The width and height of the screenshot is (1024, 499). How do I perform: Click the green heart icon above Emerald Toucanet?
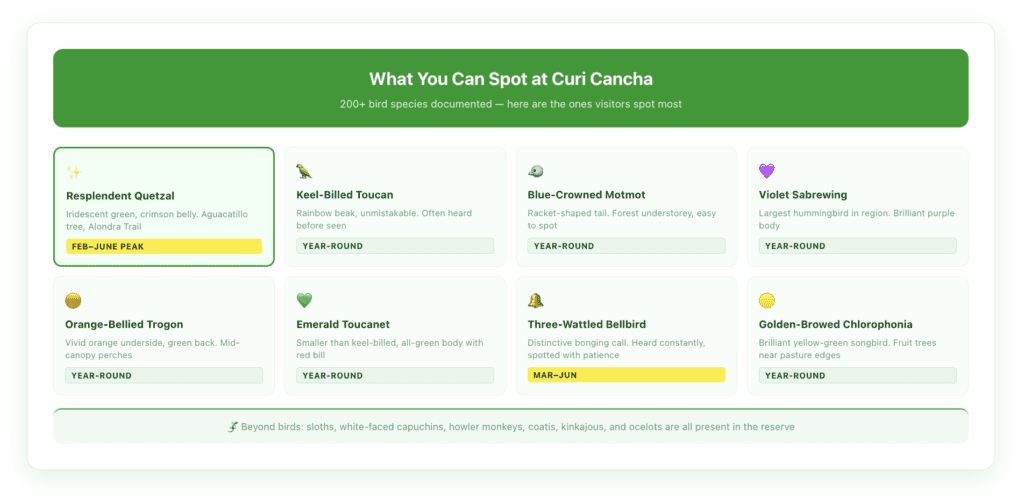[304, 301]
